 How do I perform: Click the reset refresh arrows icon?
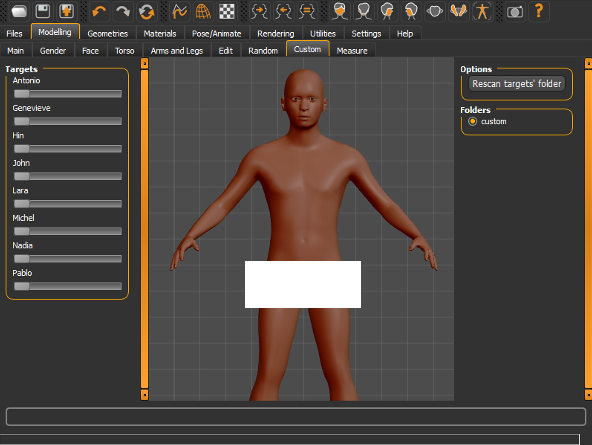coord(146,11)
